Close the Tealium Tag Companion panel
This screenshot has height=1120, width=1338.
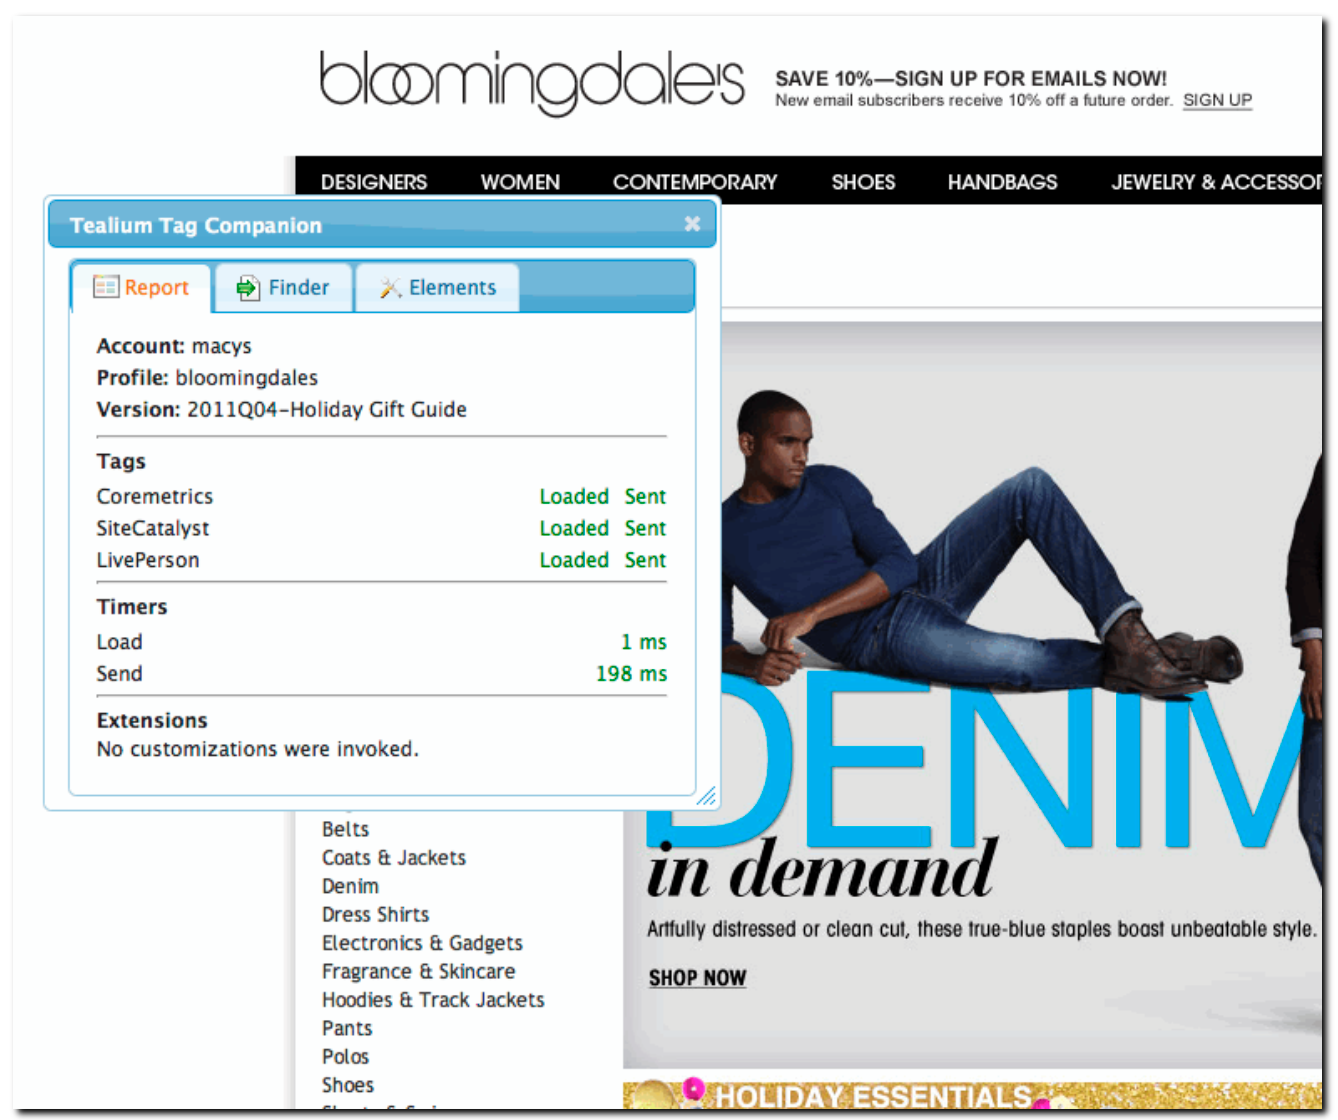(x=692, y=224)
